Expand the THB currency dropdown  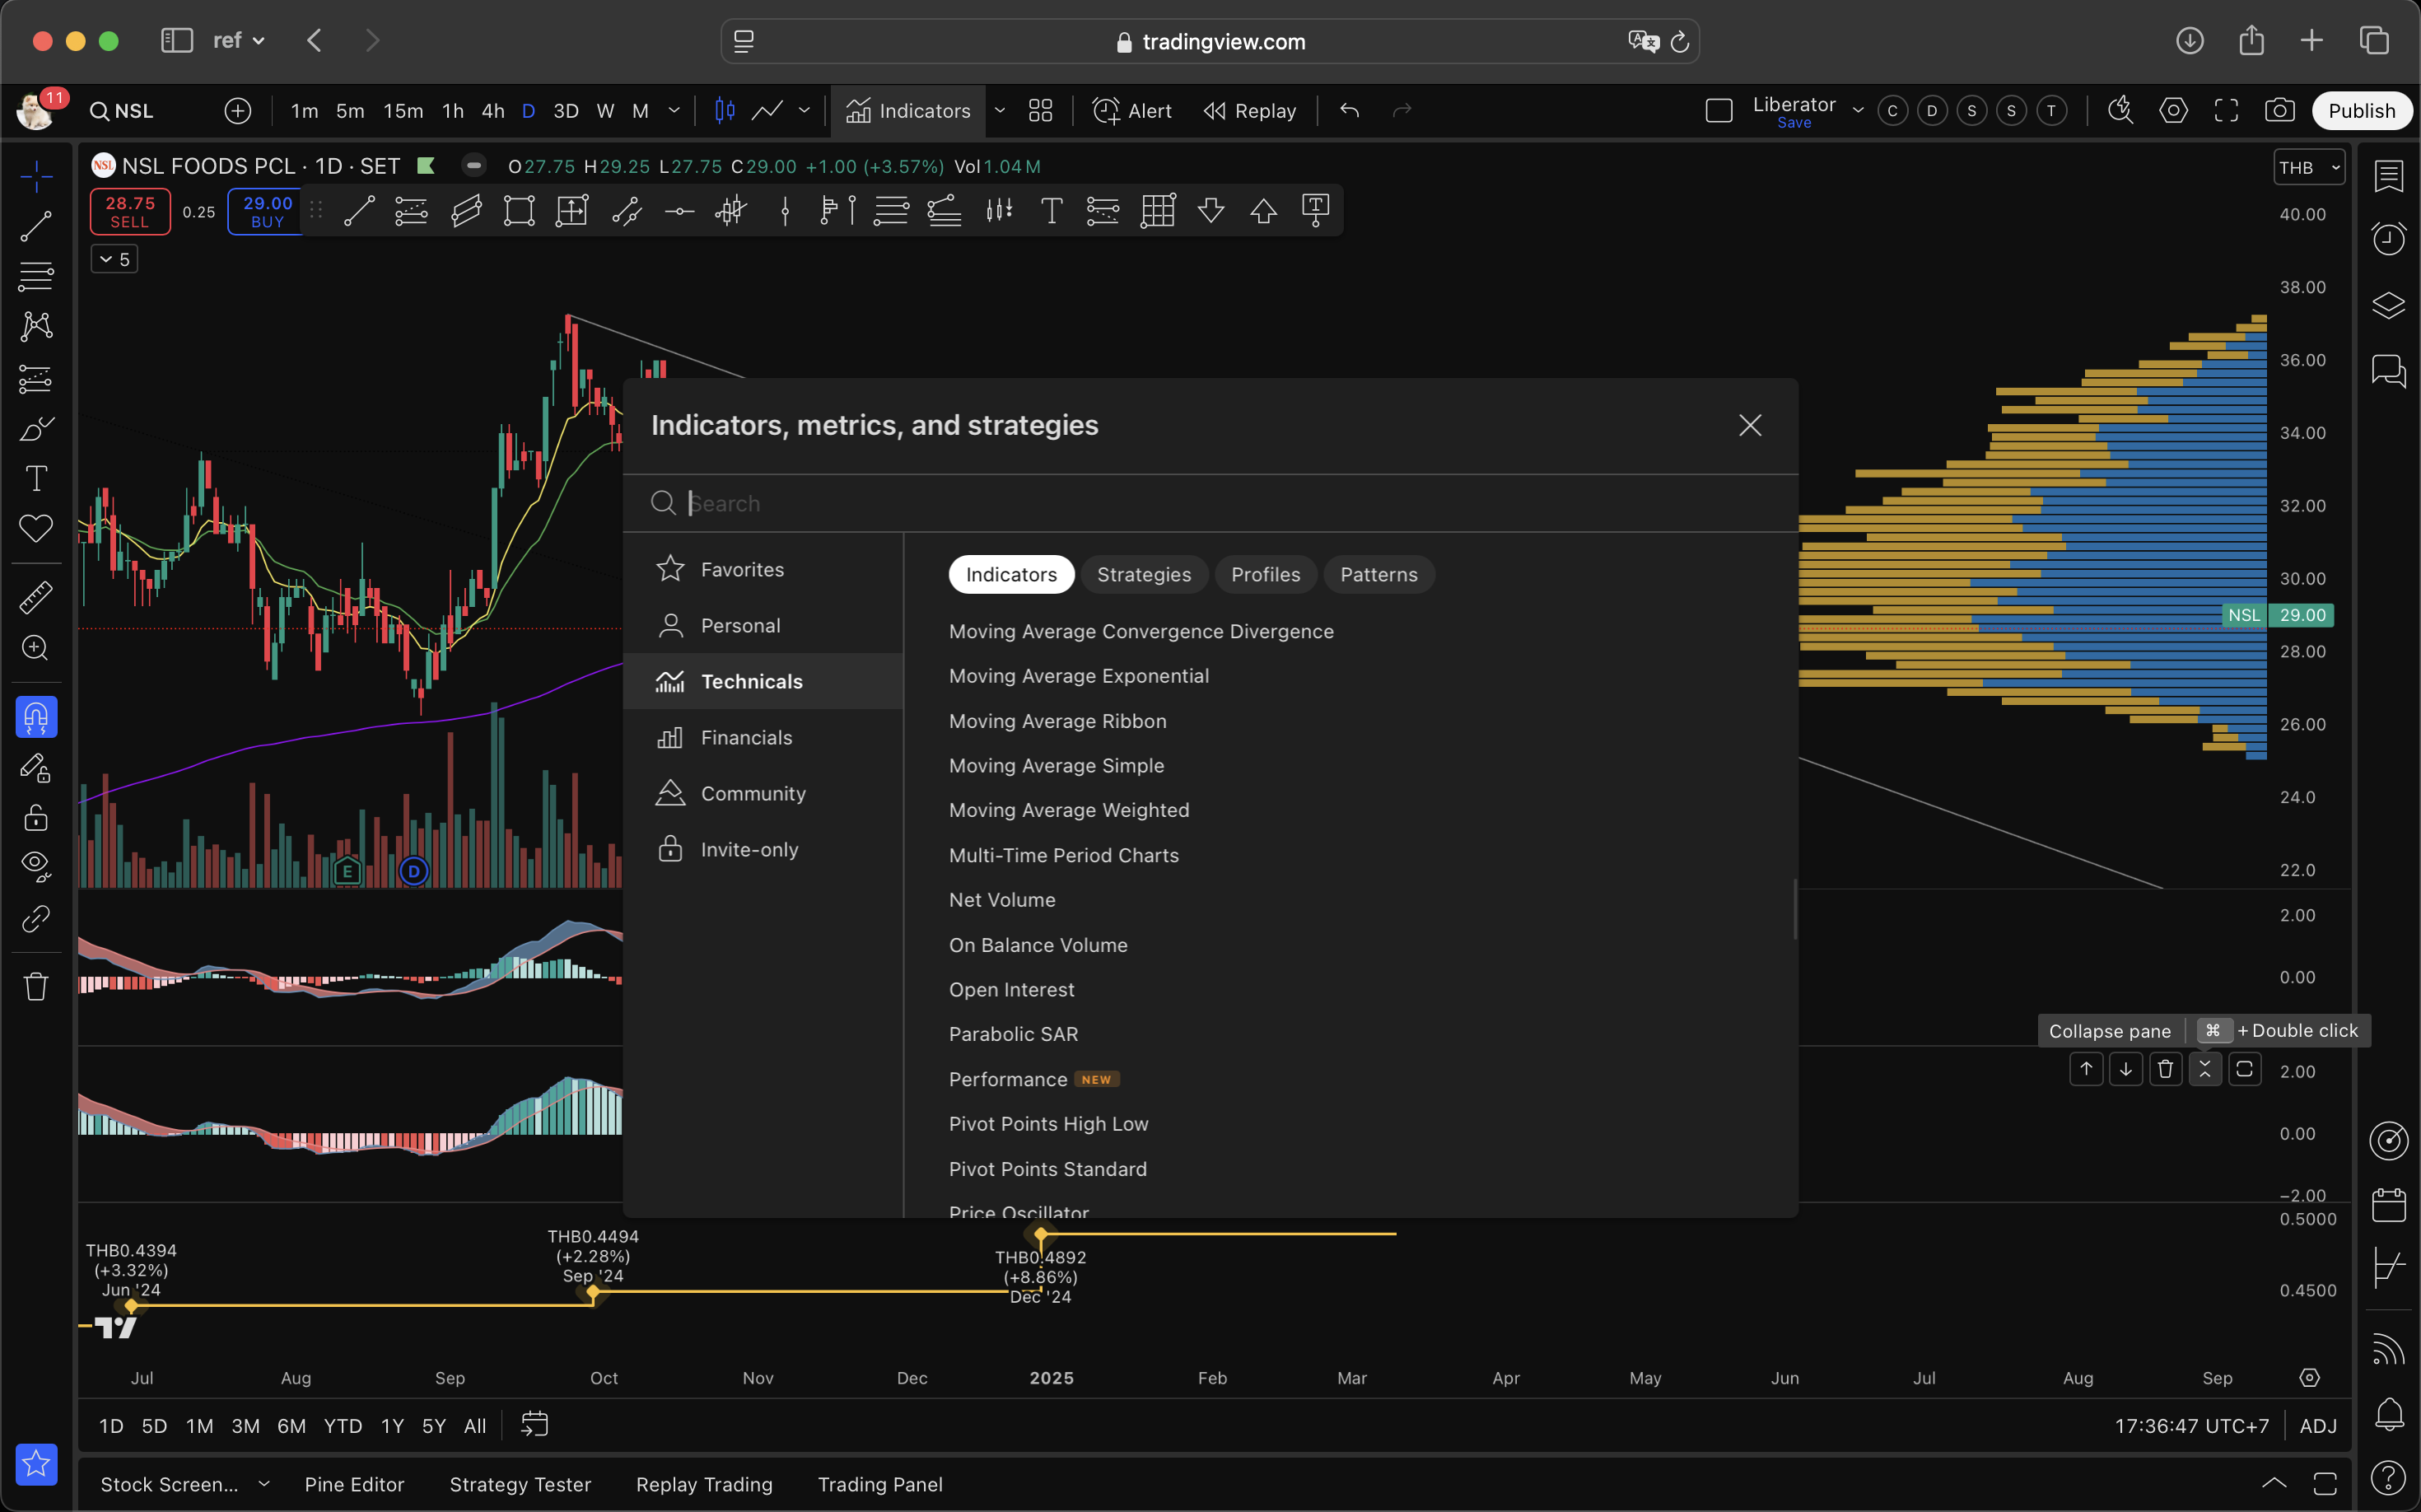[x=2309, y=168]
